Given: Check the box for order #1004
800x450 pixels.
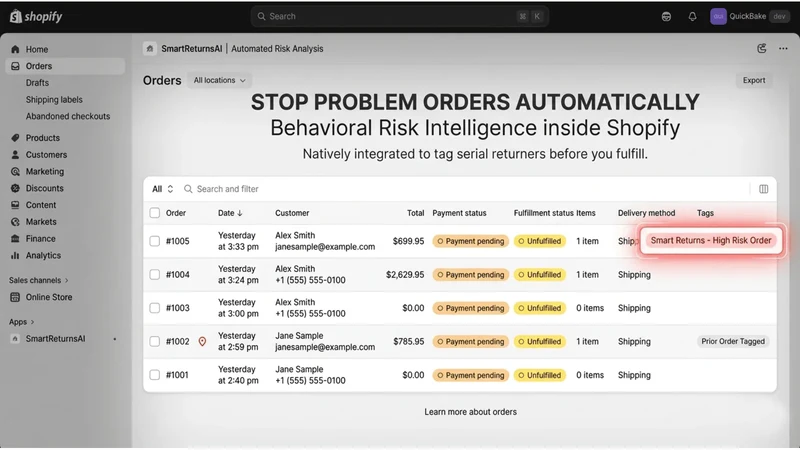Looking at the screenshot, I should pyautogui.click(x=155, y=274).
